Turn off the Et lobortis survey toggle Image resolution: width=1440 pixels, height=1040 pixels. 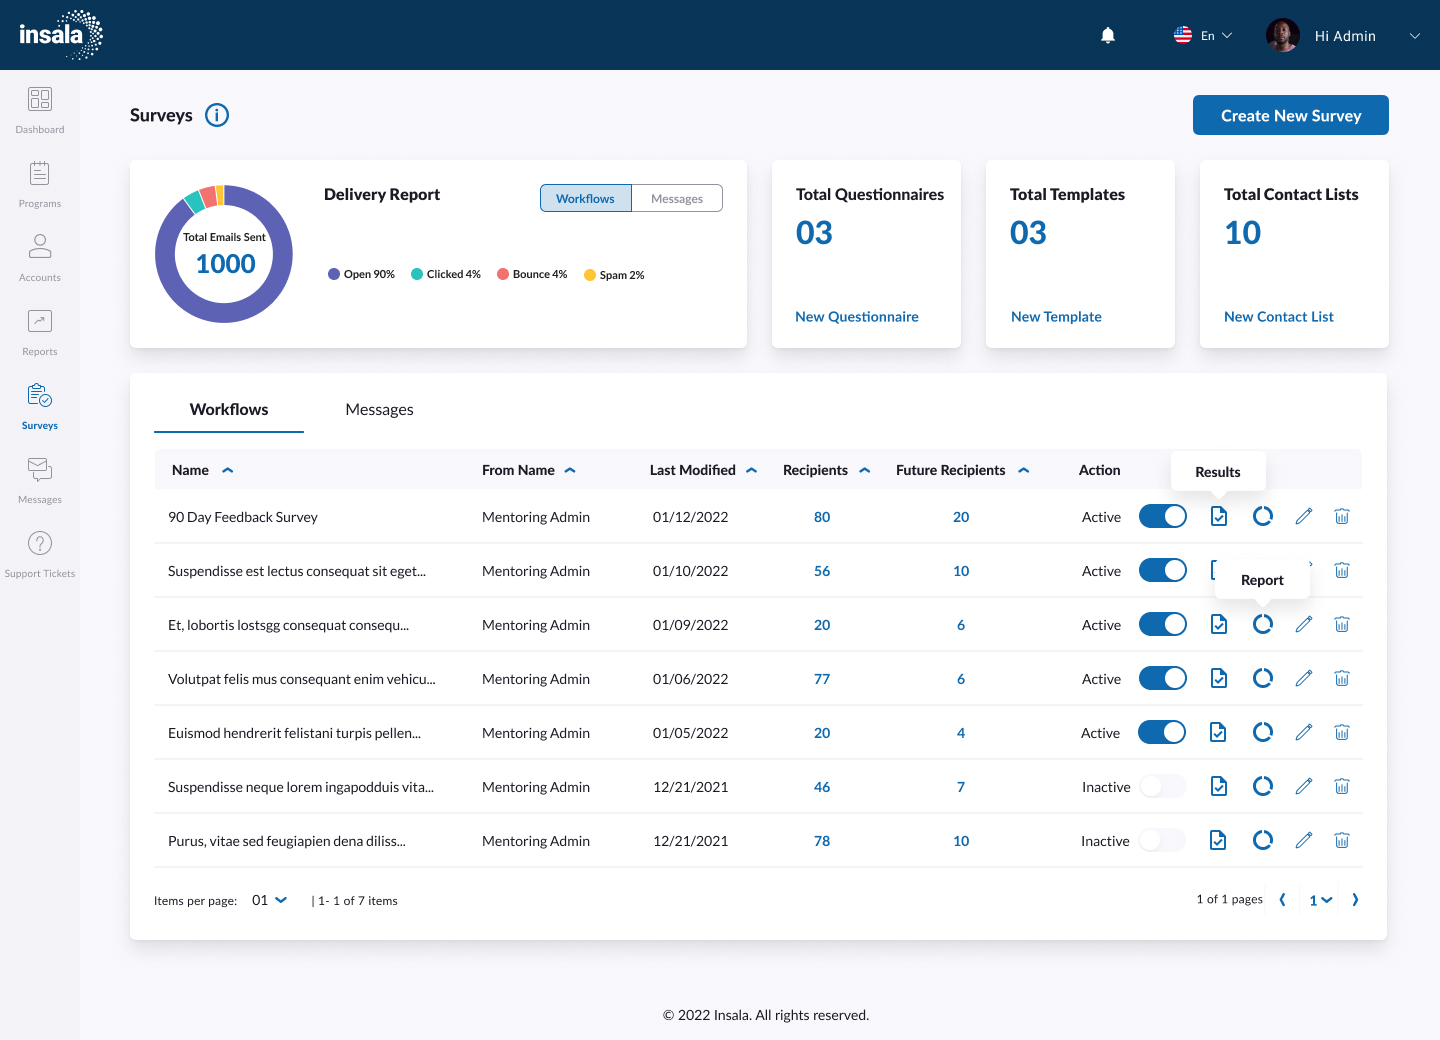(x=1163, y=624)
